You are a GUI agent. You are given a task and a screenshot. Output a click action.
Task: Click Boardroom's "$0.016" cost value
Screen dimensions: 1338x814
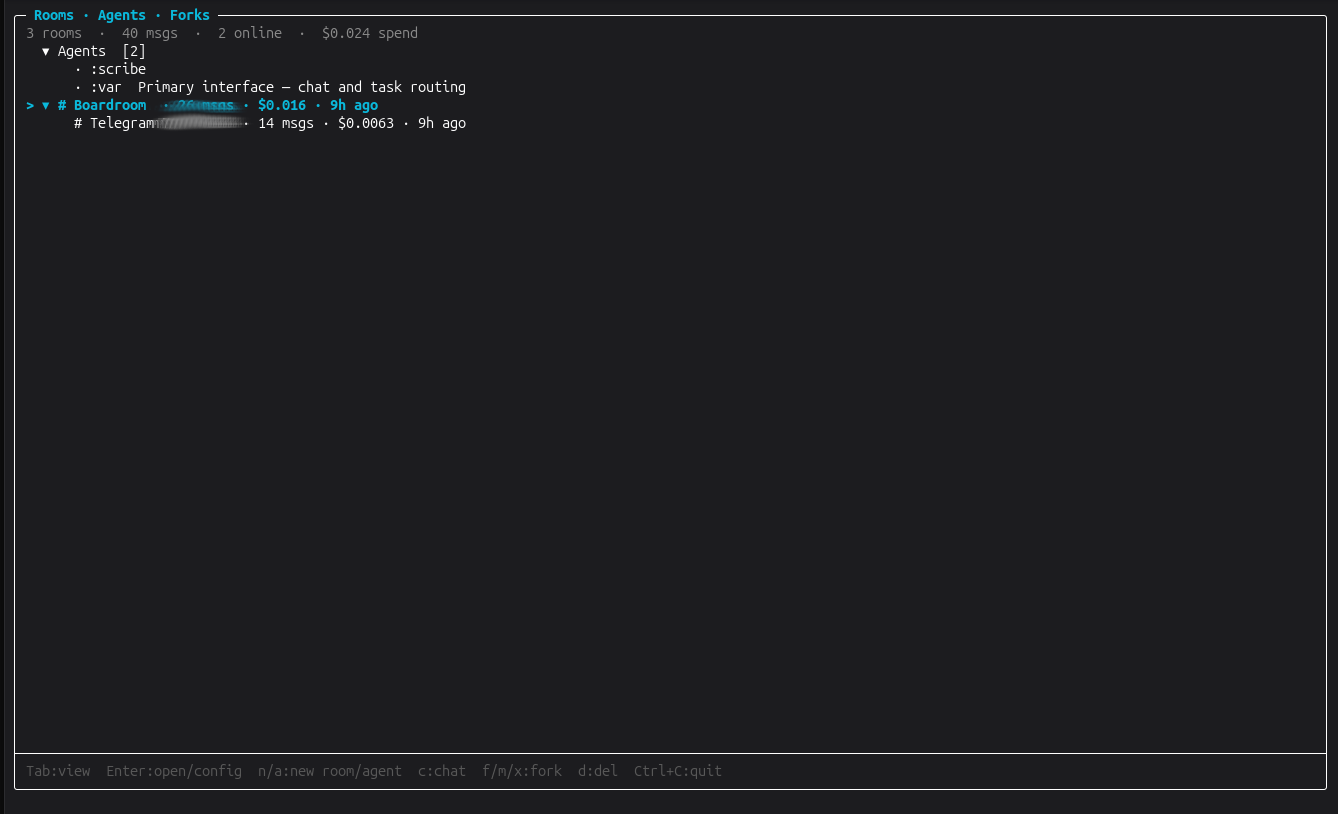pos(282,105)
